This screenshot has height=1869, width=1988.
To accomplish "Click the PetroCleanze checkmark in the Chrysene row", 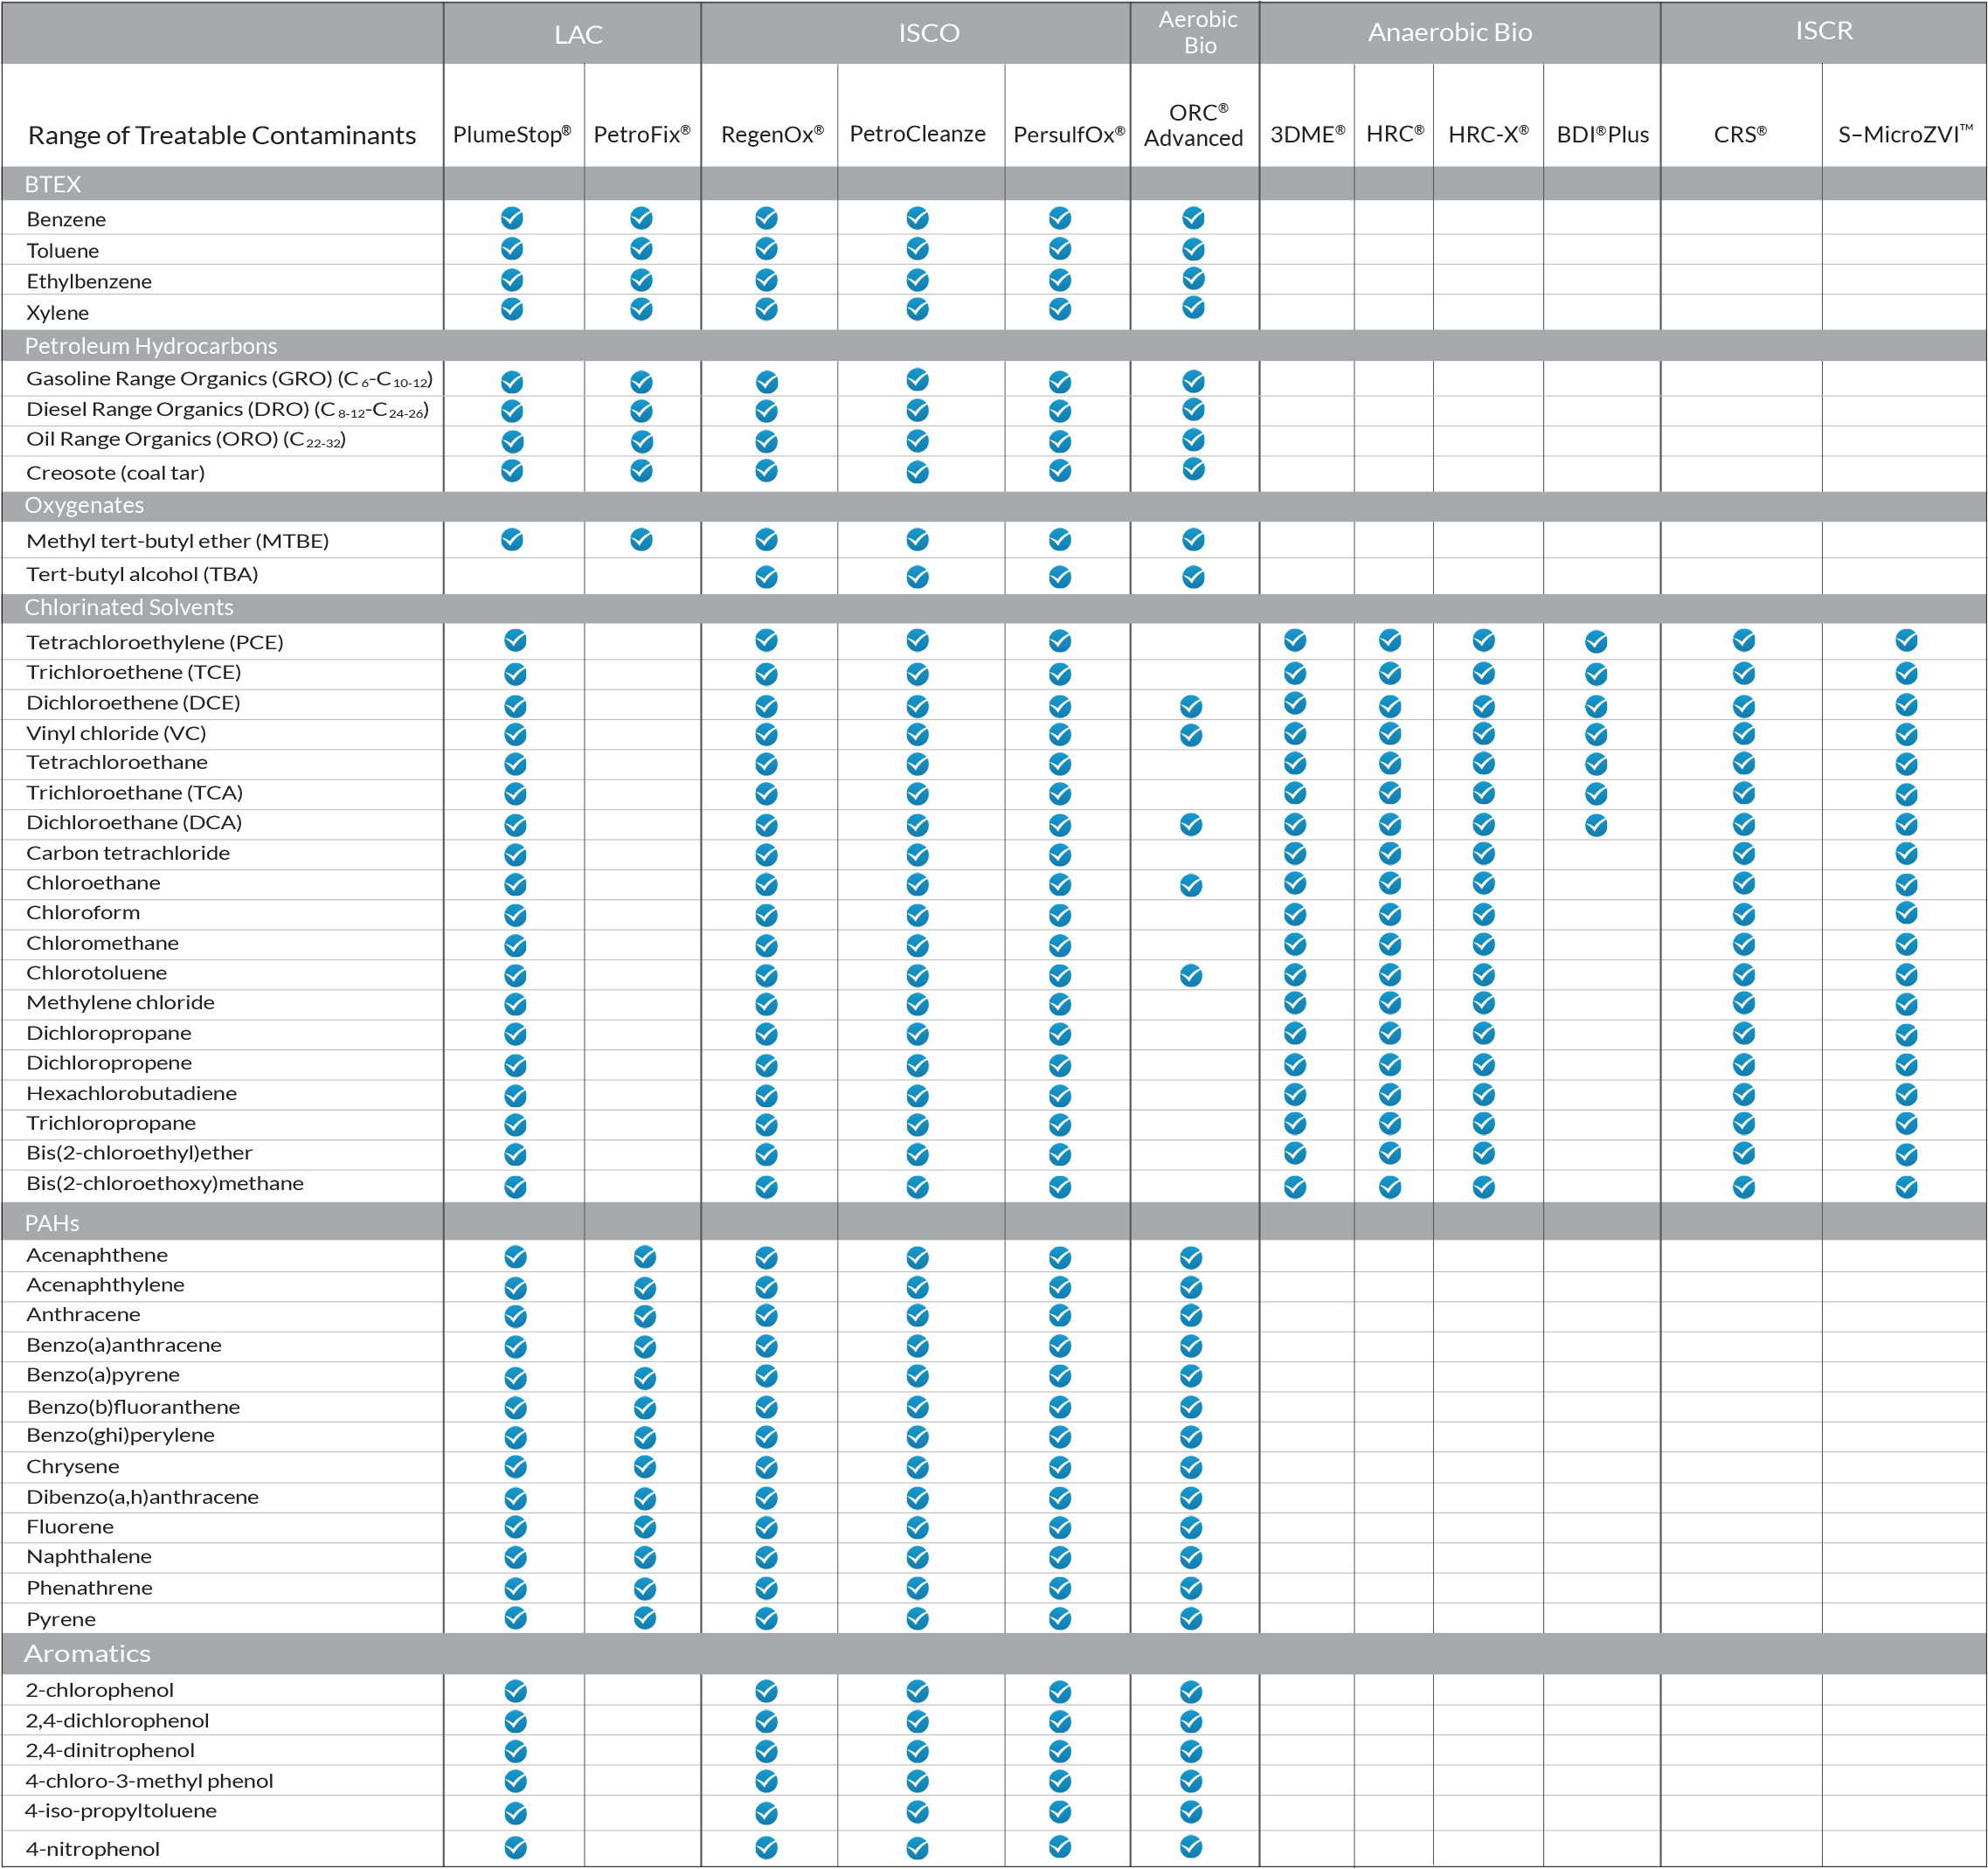I will [x=917, y=1468].
